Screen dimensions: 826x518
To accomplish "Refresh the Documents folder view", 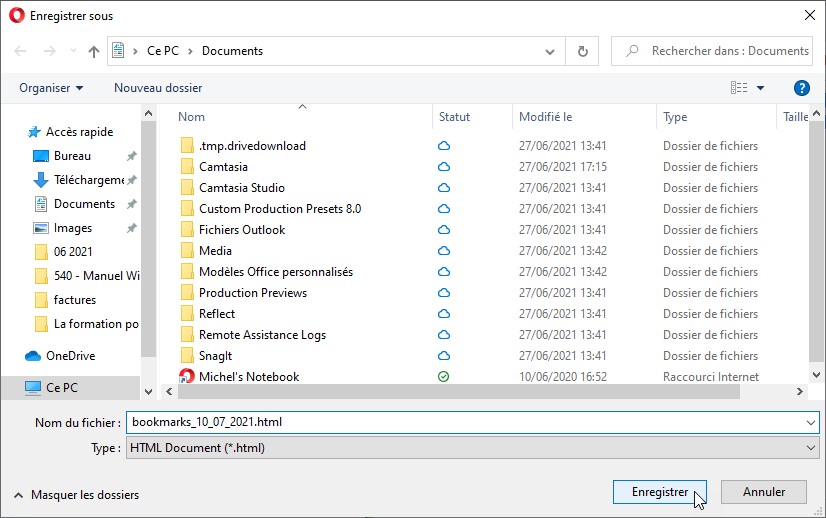I will [x=582, y=51].
